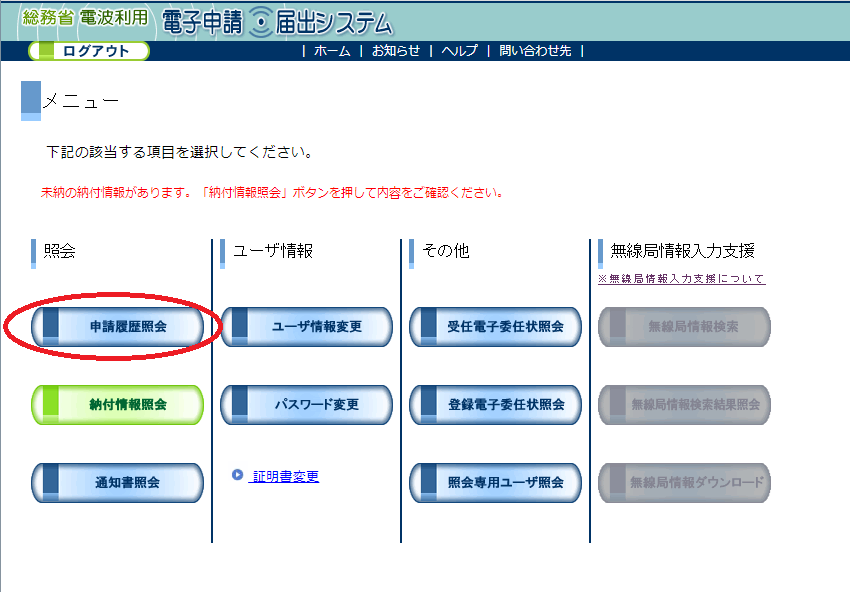Open 問い合わせ先 contact page
Viewport: 850px width, 592px height.
point(535,51)
